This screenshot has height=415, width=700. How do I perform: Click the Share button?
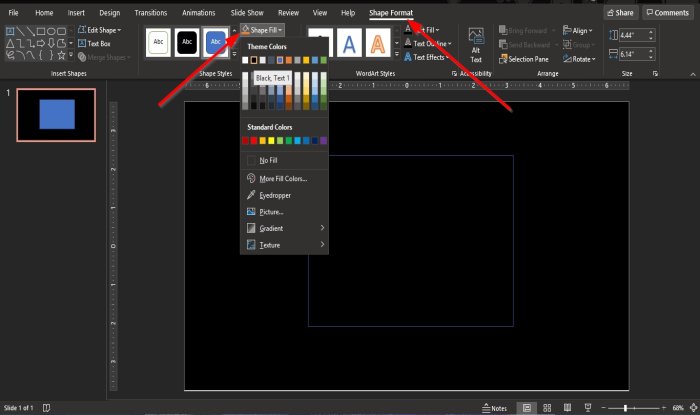coord(620,13)
